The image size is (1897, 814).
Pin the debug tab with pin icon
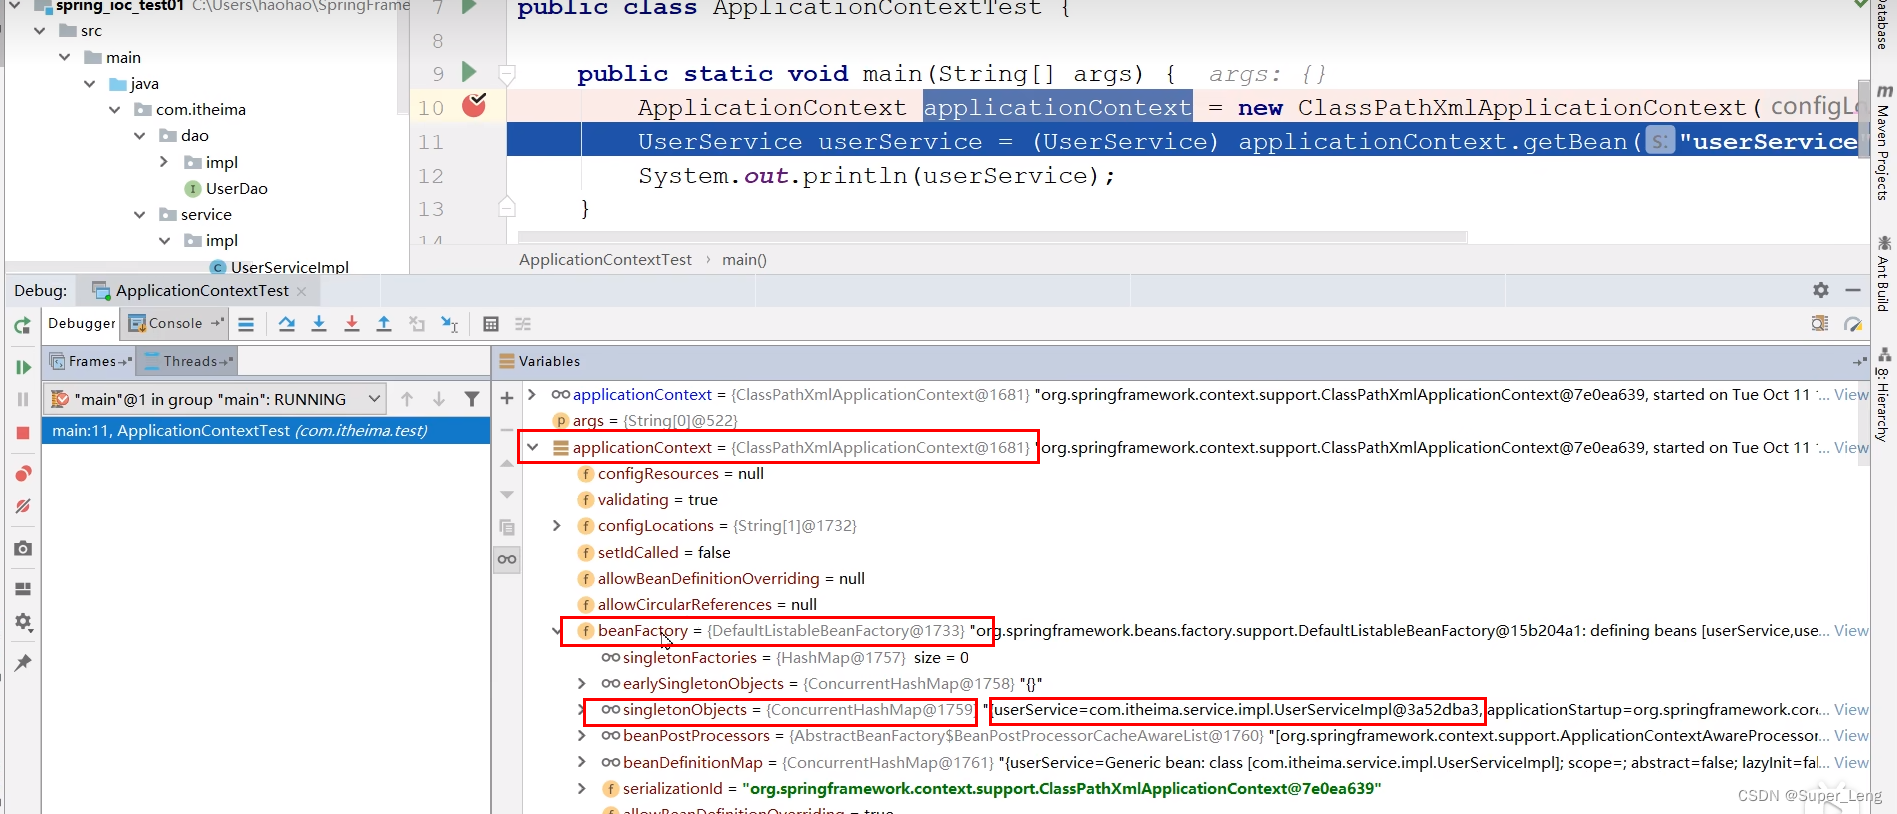click(x=23, y=662)
